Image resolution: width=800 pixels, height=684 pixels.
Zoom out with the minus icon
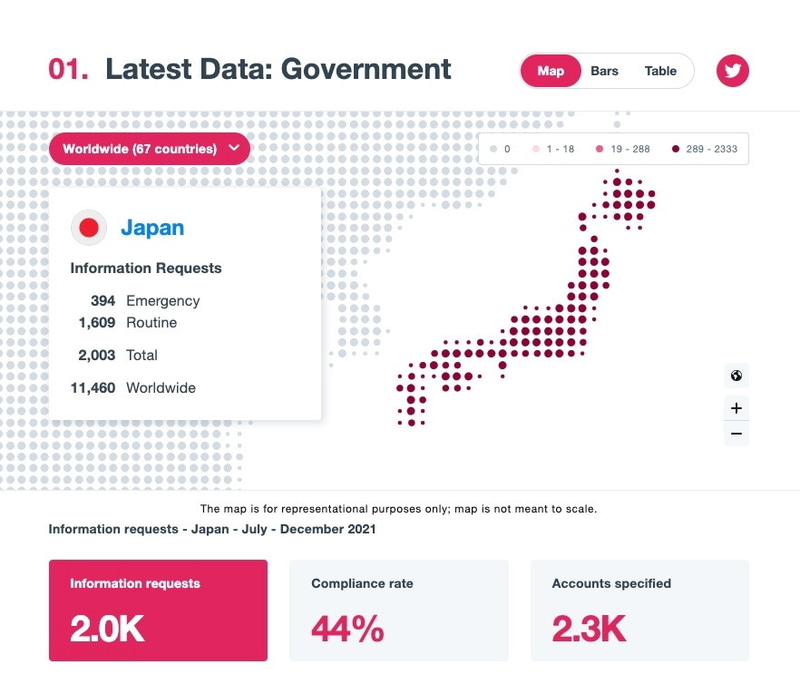point(737,434)
